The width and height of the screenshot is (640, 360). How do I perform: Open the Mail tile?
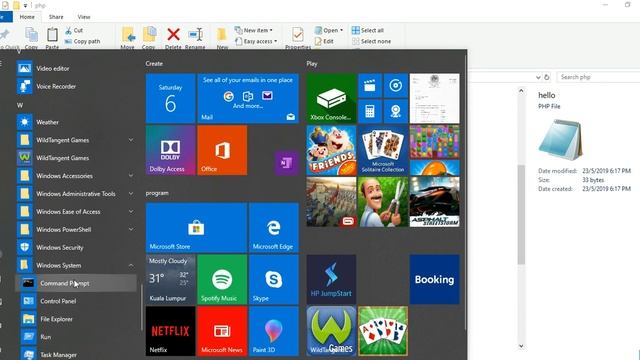tap(248, 98)
